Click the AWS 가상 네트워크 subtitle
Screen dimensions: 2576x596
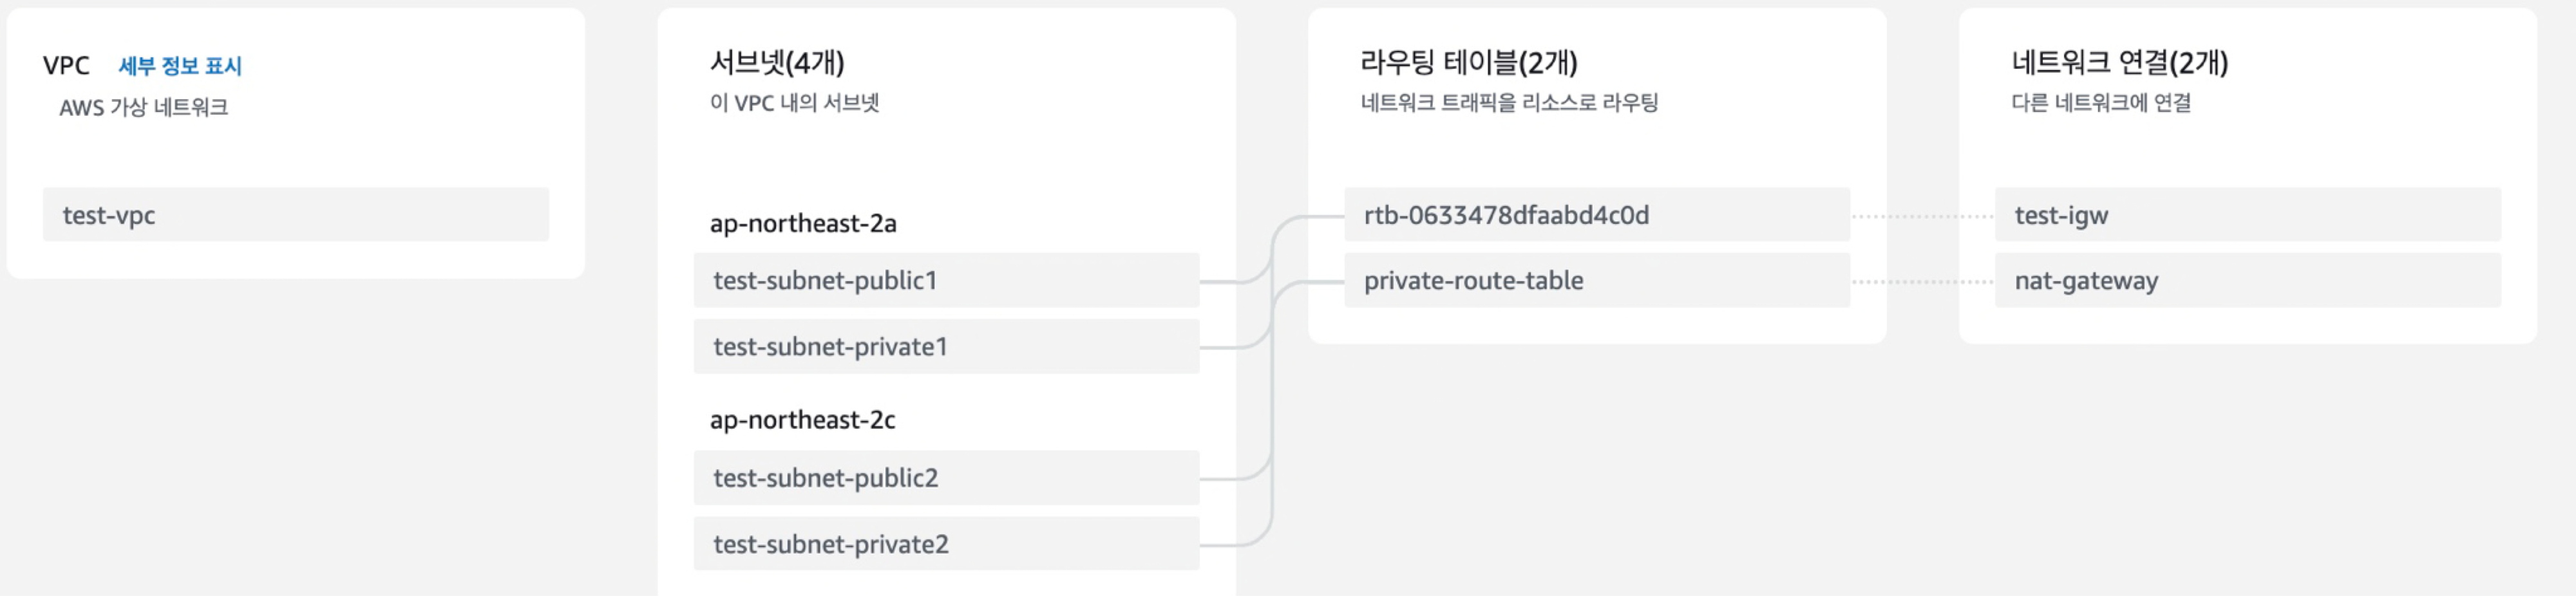(144, 107)
